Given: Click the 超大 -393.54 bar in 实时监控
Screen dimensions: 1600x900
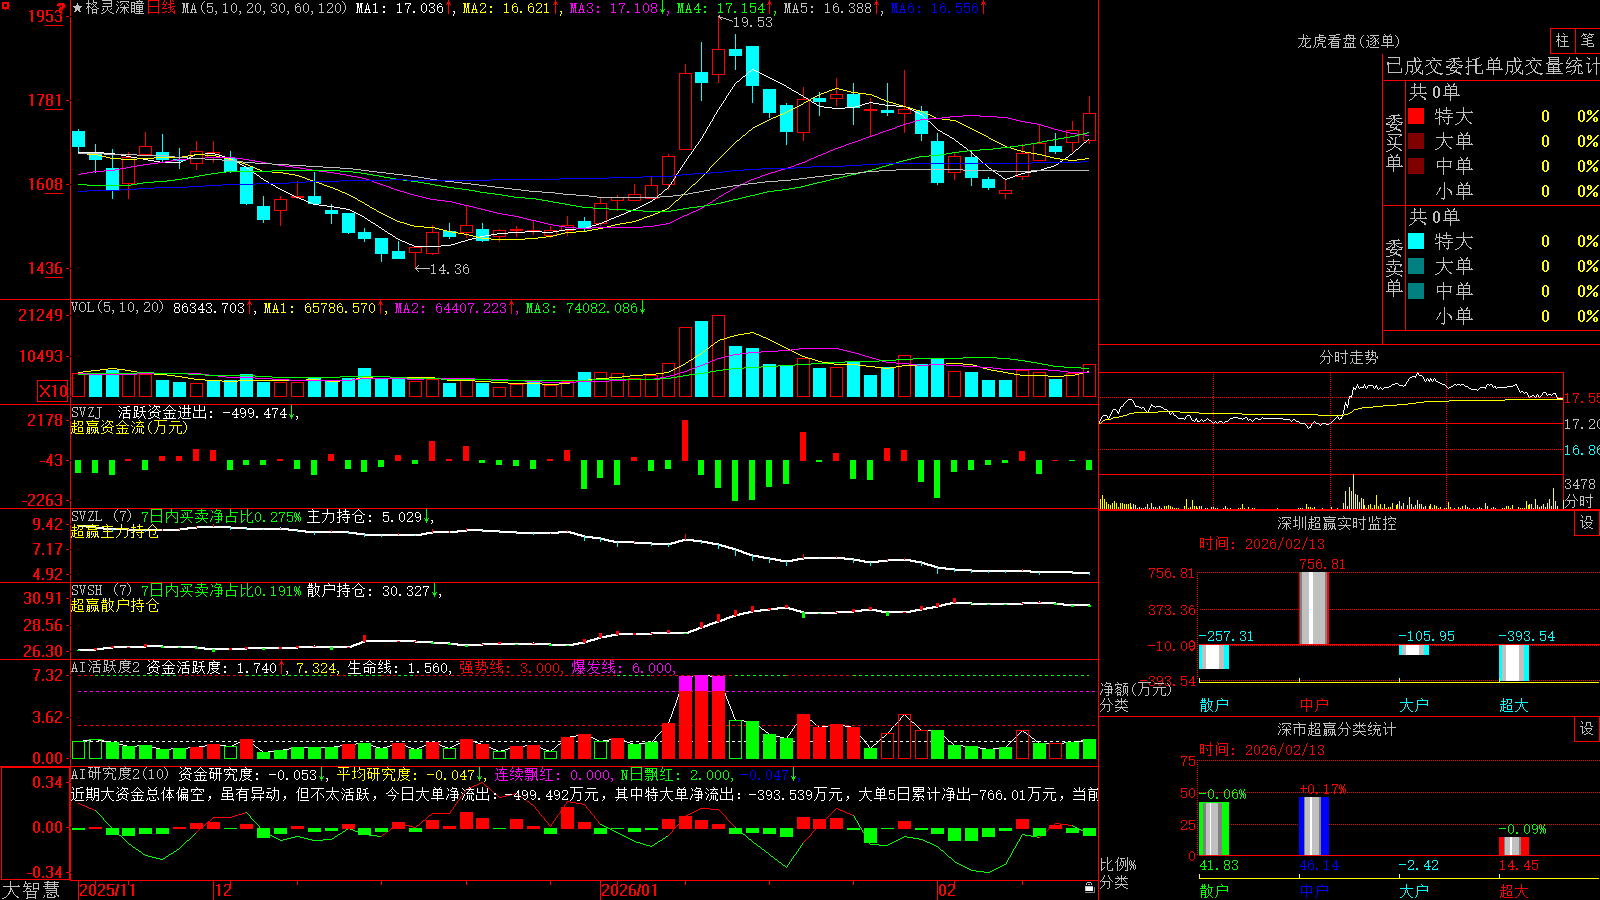Looking at the screenshot, I should coord(1514,663).
